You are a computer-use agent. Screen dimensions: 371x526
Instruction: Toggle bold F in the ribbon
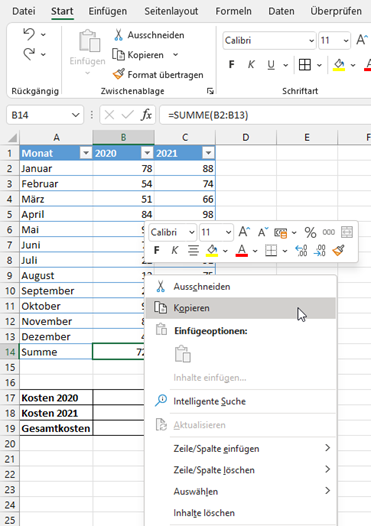(x=231, y=64)
